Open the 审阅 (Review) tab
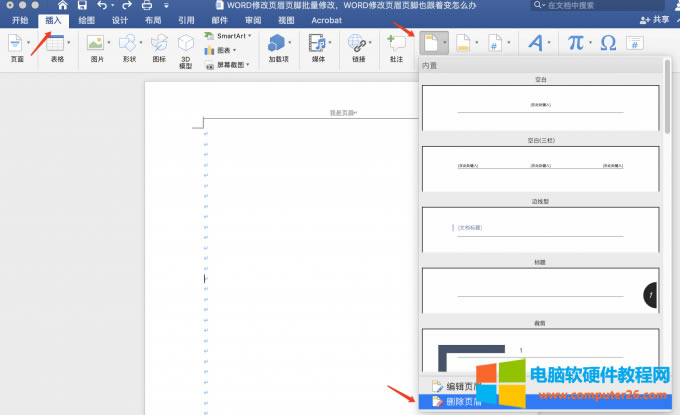Image resolution: width=680 pixels, height=415 pixels. click(252, 19)
